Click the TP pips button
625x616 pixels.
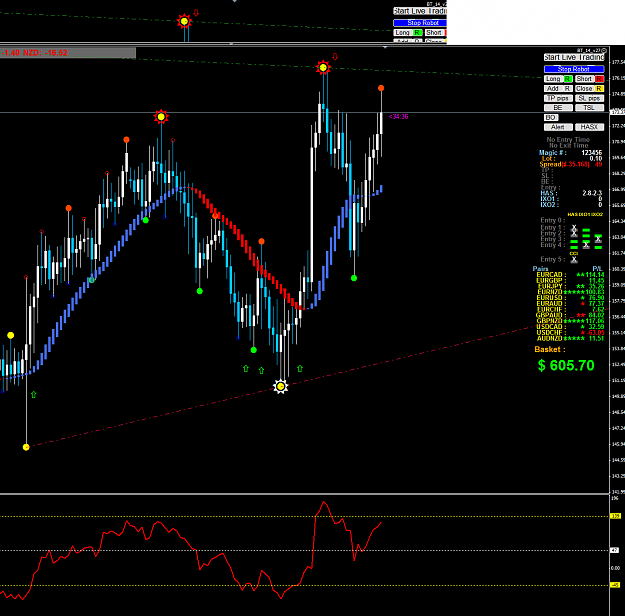[x=558, y=98]
